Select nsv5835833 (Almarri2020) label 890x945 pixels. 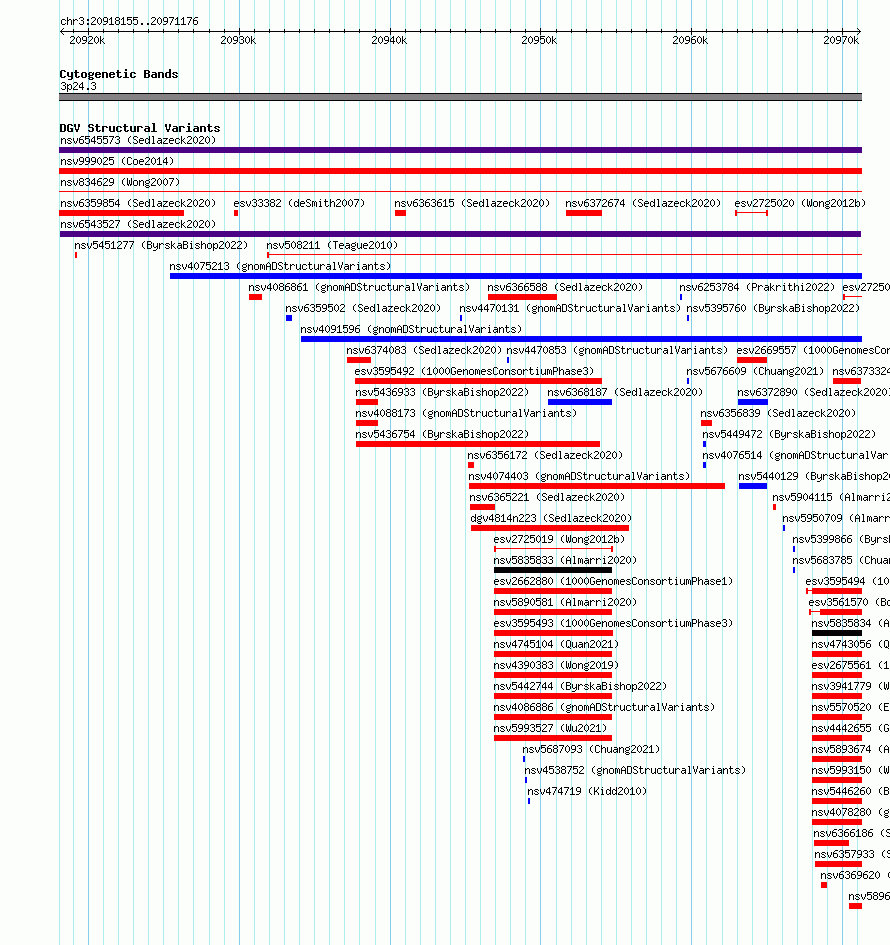click(565, 560)
